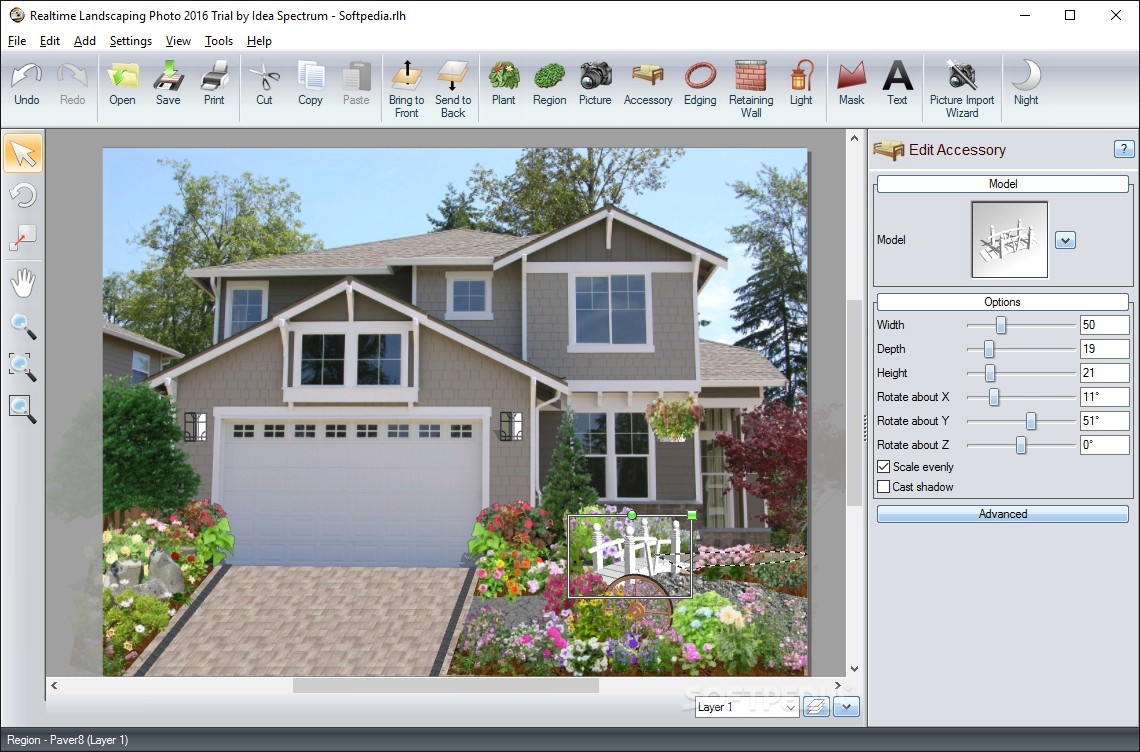This screenshot has width=1140, height=752.
Task: Click the canvas vertical scroll down arrow
Action: [854, 669]
